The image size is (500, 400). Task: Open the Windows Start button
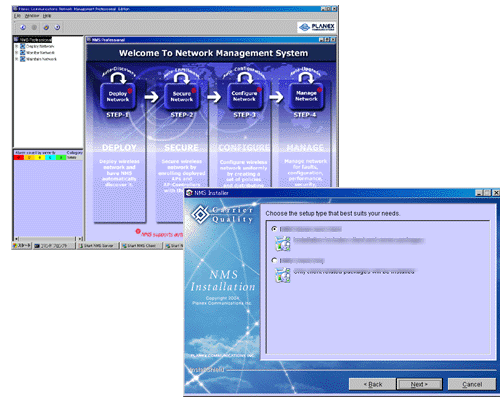[22, 246]
